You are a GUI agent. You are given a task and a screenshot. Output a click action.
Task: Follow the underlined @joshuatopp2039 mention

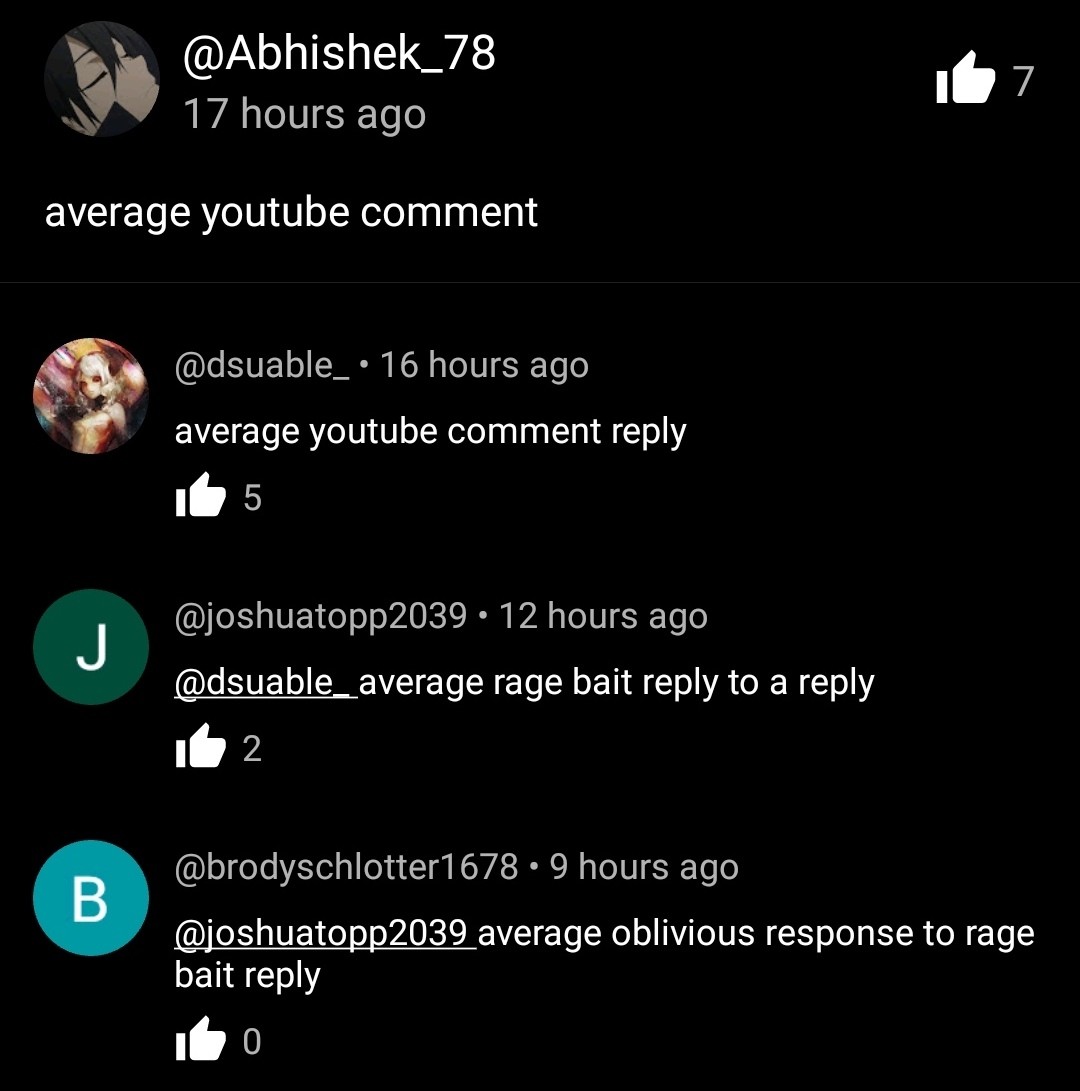[x=325, y=934]
